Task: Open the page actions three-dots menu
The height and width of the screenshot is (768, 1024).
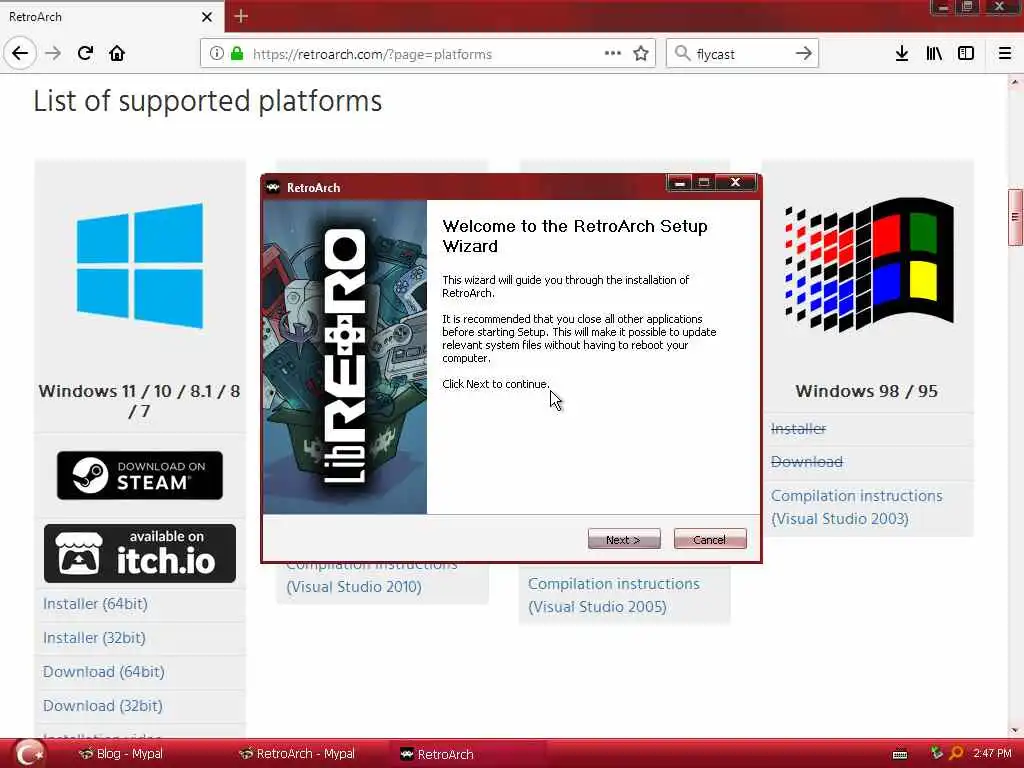Action: (x=613, y=53)
